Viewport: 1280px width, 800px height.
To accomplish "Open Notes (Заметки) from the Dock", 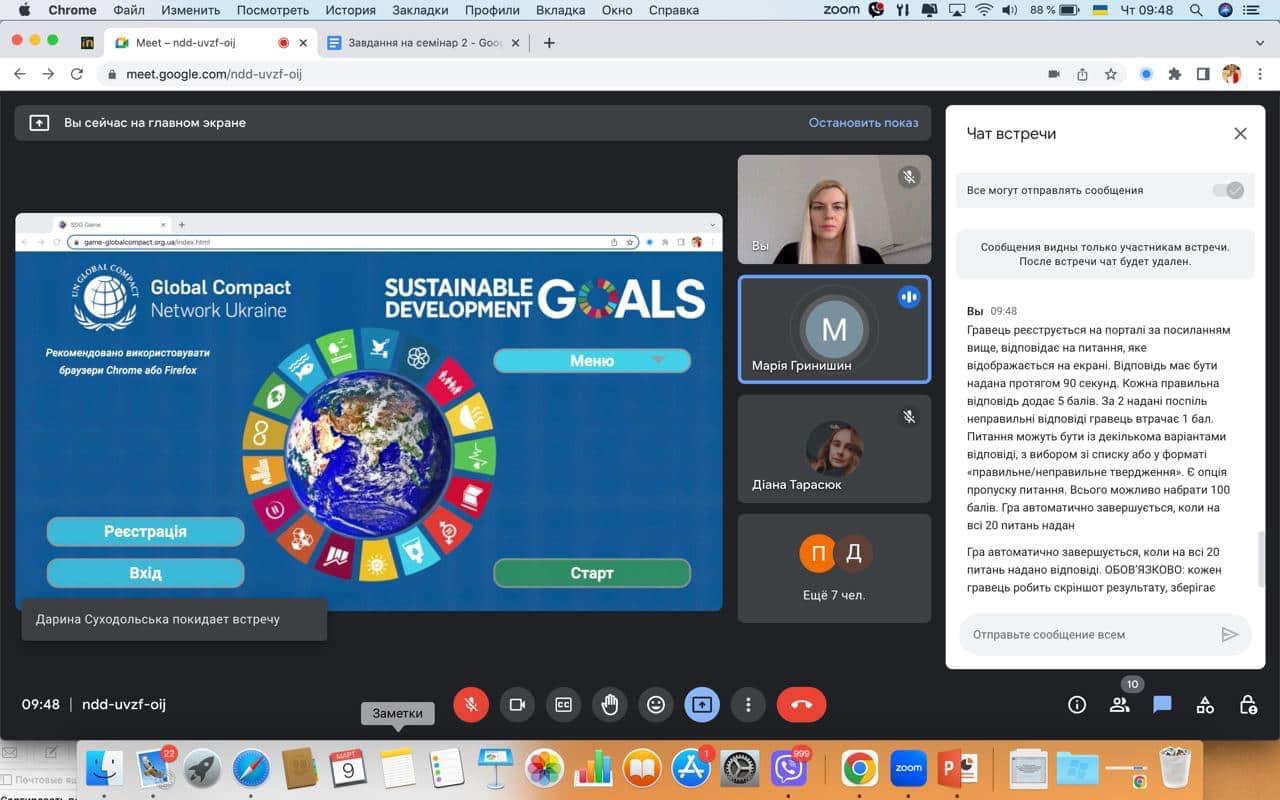I will tap(397, 768).
